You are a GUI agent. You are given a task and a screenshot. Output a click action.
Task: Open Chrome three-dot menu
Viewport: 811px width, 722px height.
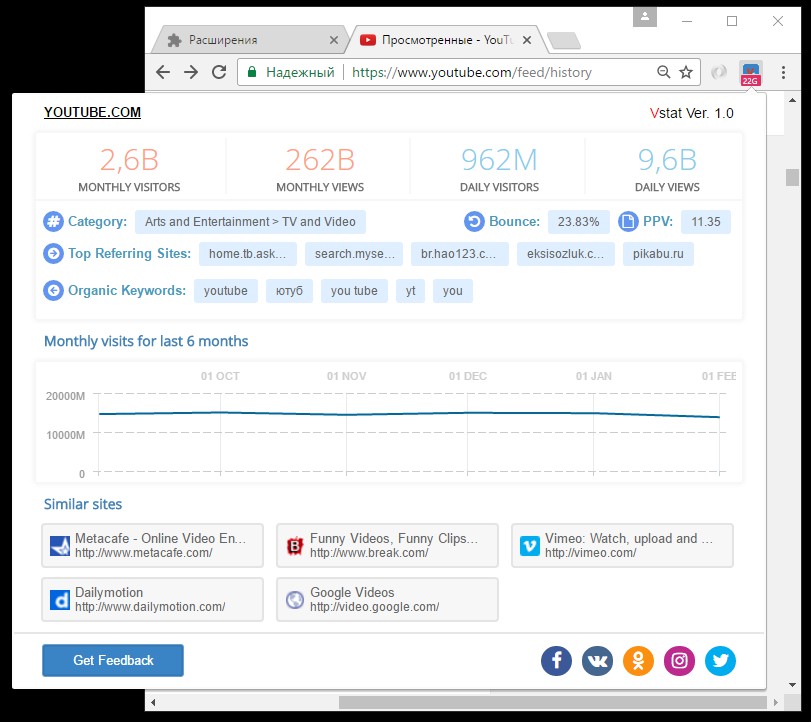pyautogui.click(x=784, y=72)
